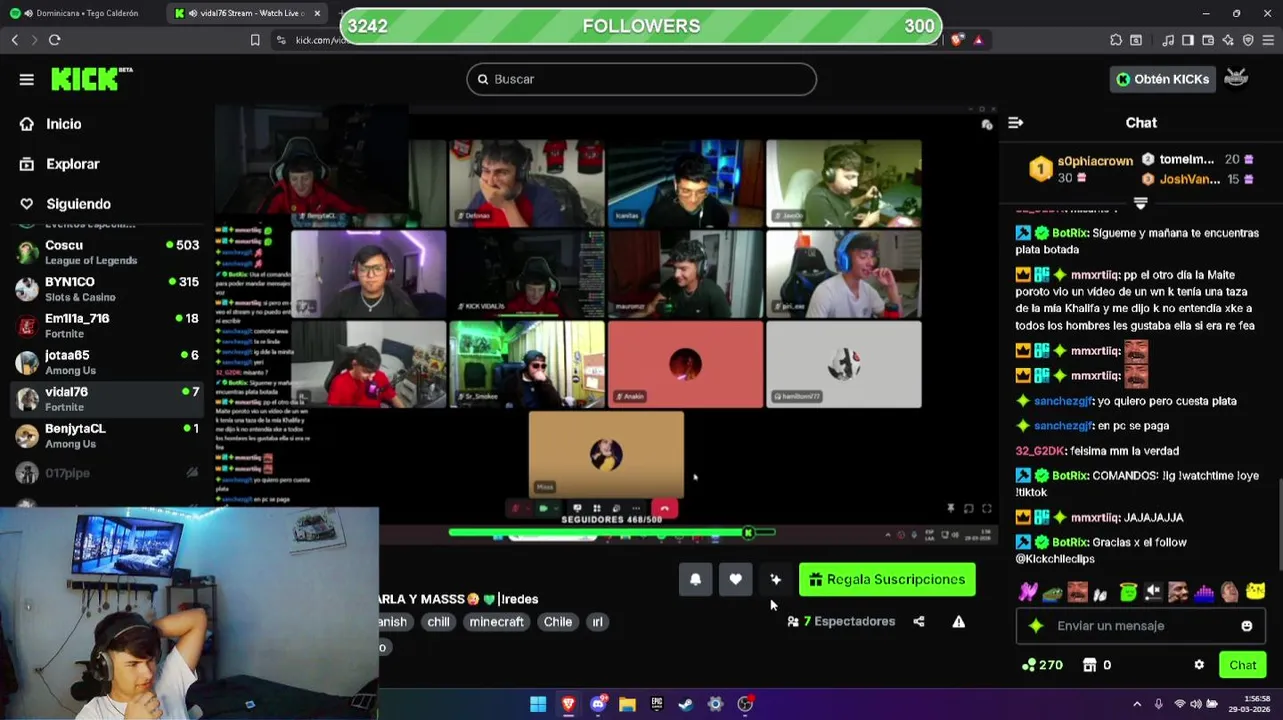Open Brave Wallet icon

(x=1208, y=40)
